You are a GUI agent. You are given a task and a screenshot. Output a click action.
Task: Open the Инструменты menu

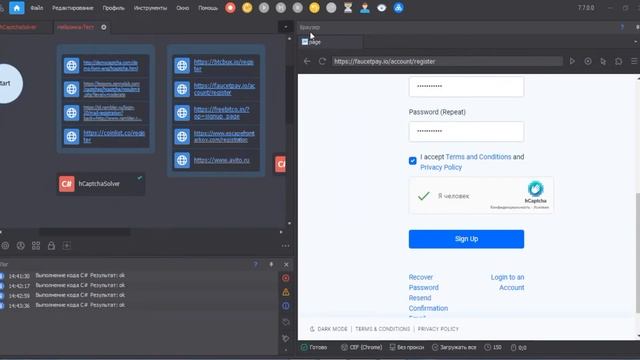tap(150, 8)
